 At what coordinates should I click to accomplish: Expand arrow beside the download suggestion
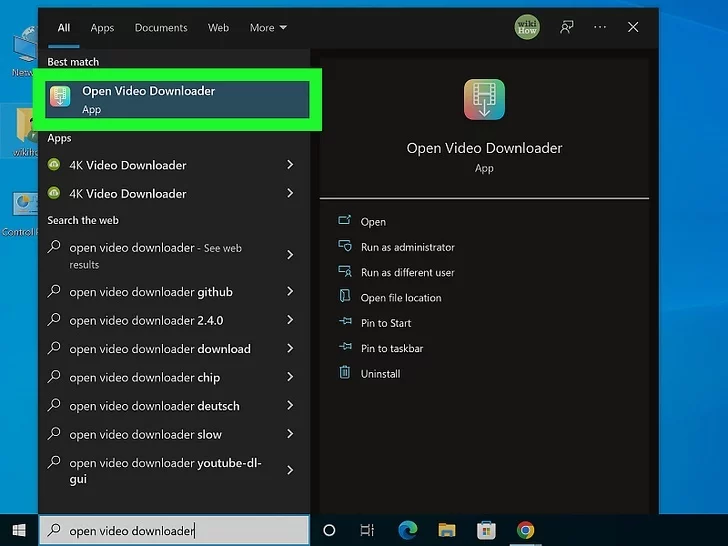coord(290,348)
